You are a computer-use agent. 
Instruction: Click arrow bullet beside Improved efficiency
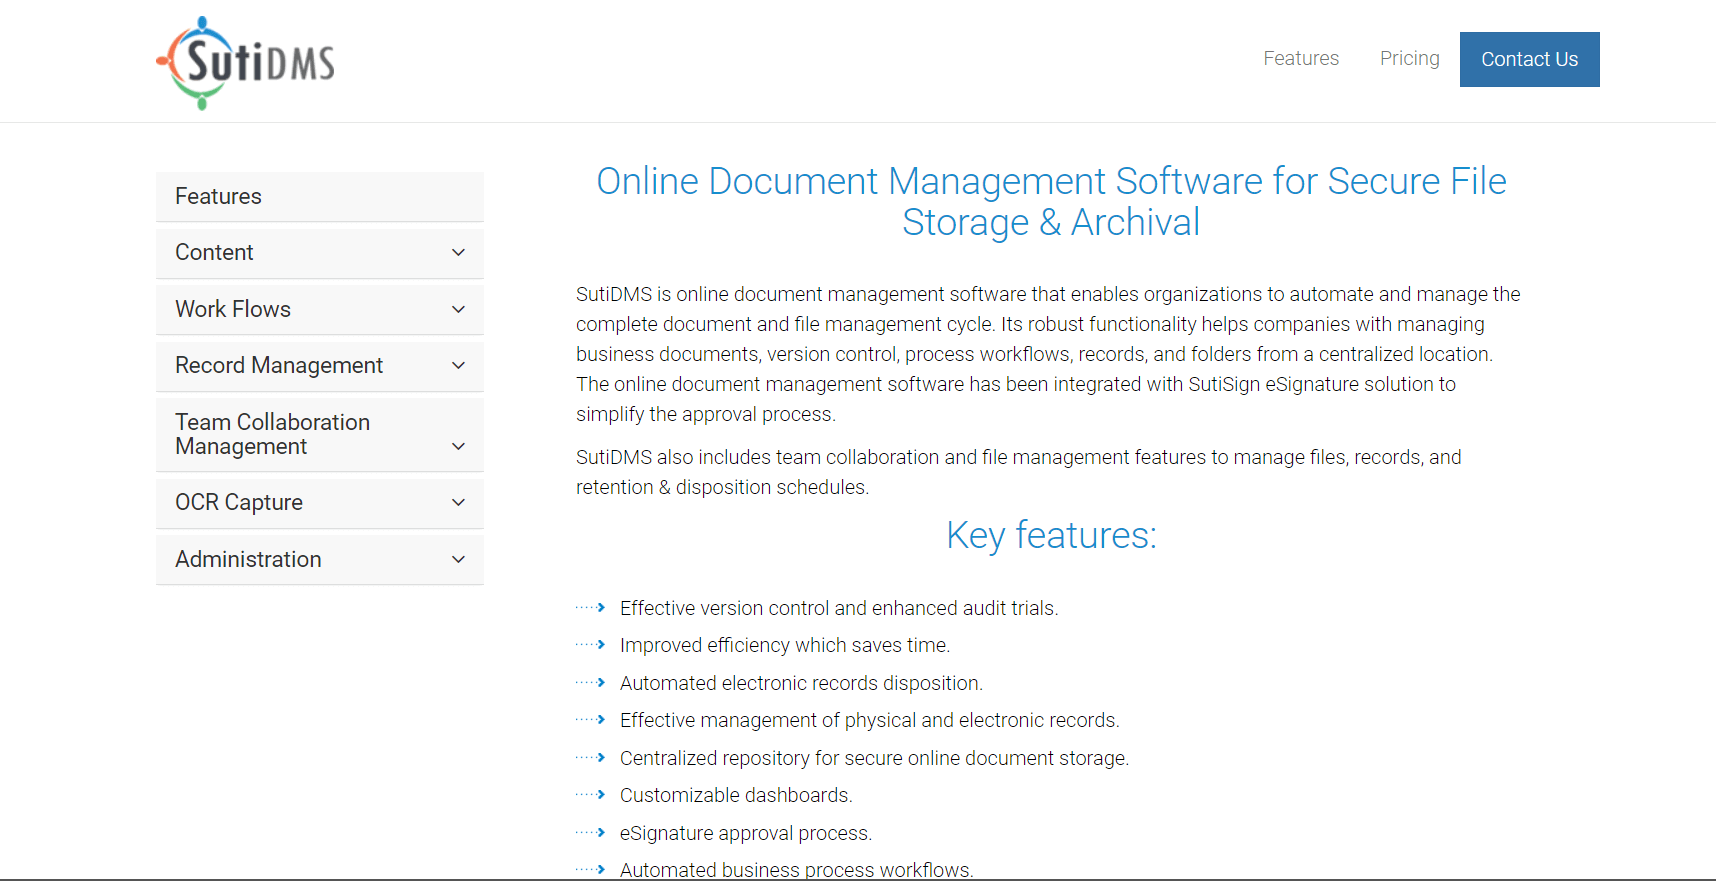(x=591, y=645)
